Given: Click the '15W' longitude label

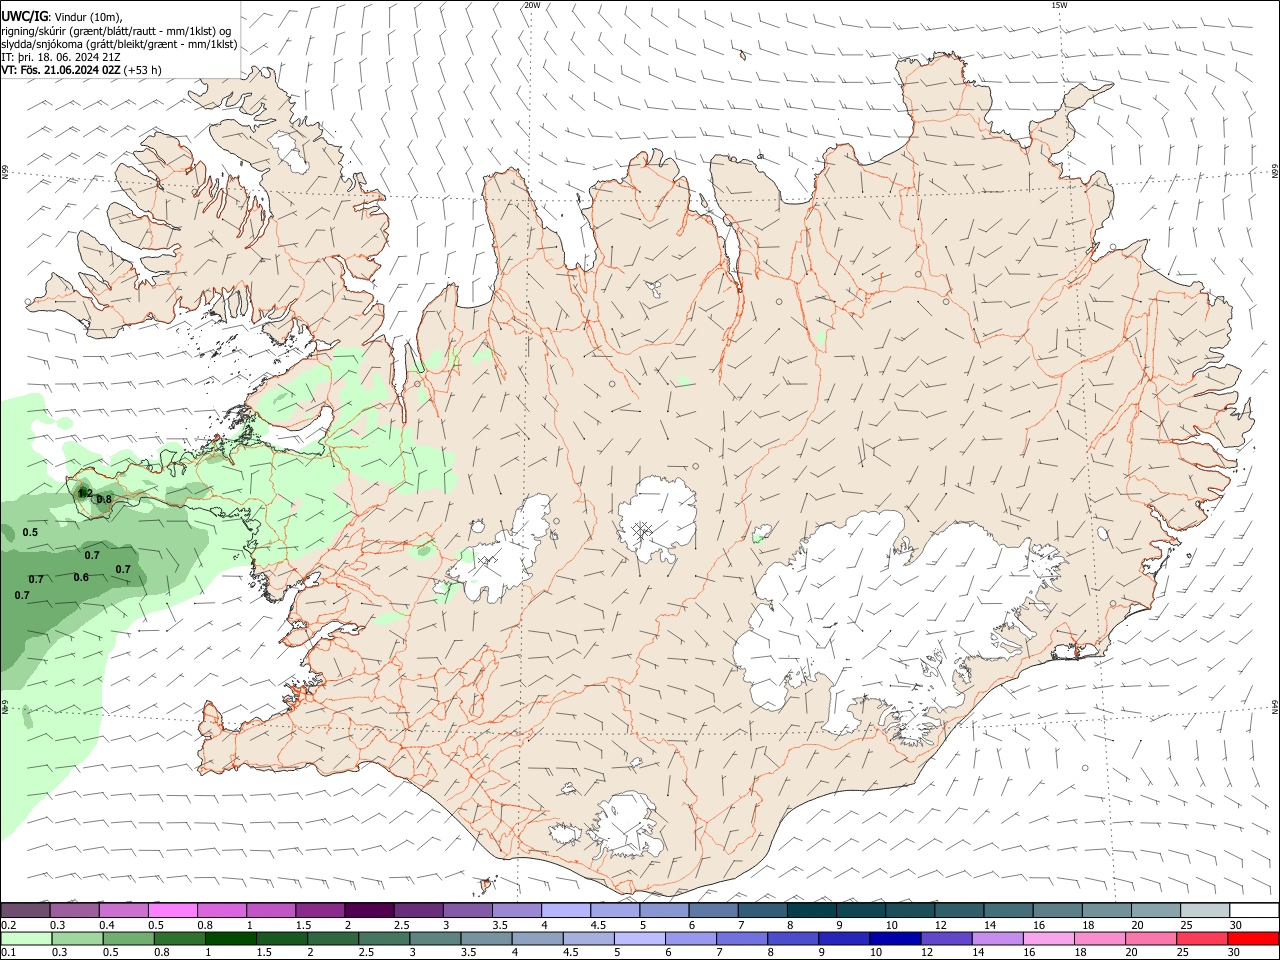Looking at the screenshot, I should pyautogui.click(x=1059, y=5).
